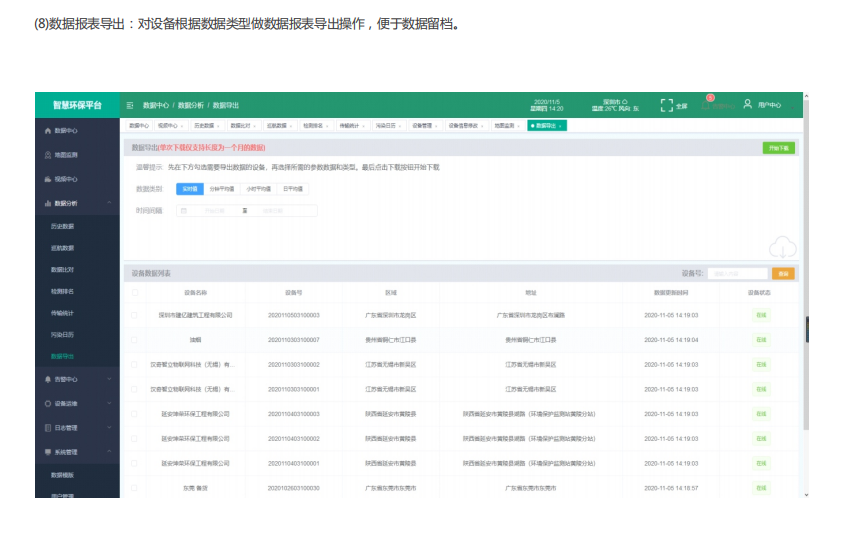The width and height of the screenshot is (845, 537).
Task: Click the sidebar collapse hamburger icon
Action: (x=130, y=105)
